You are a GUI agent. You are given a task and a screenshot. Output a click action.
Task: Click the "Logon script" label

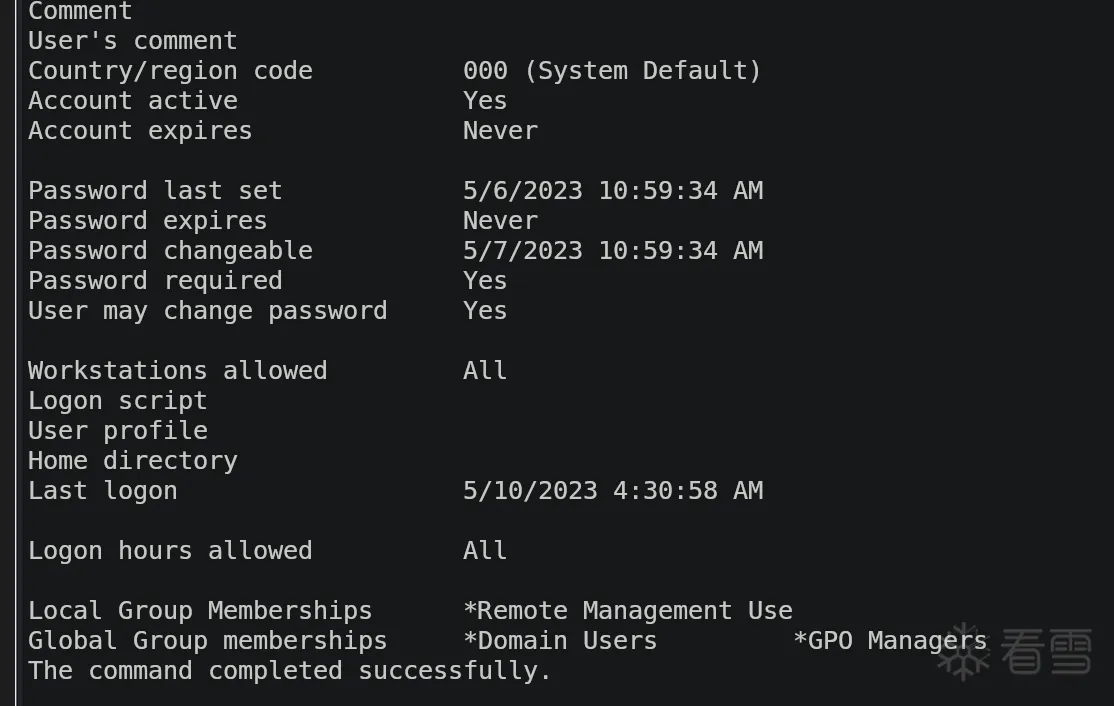click(117, 401)
